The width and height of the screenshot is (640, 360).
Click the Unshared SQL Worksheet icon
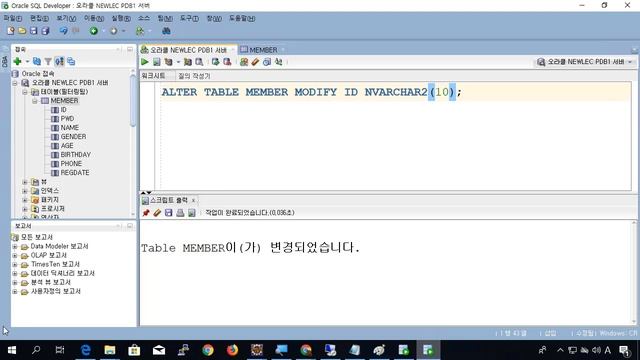click(x=244, y=62)
